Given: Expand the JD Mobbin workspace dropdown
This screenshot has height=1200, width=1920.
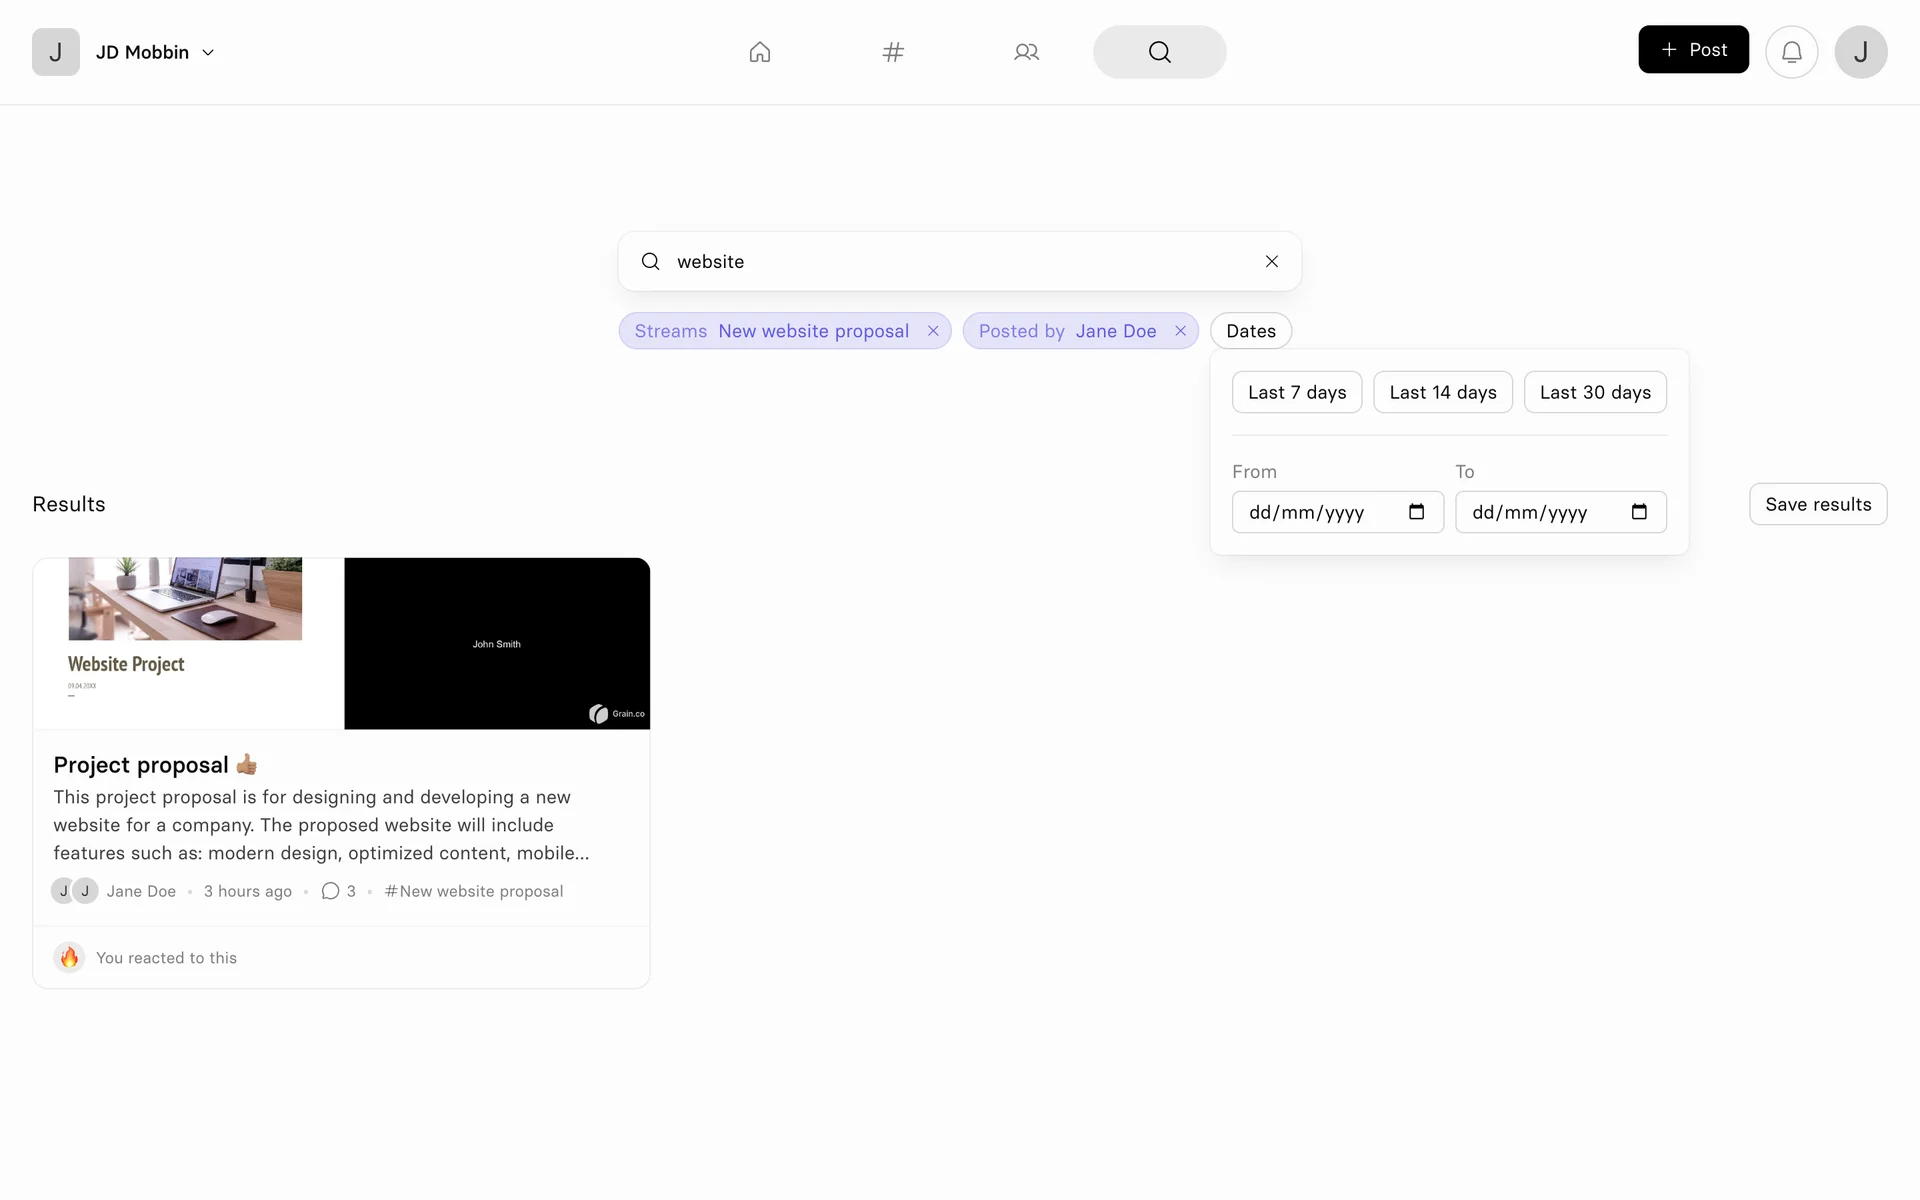Looking at the screenshot, I should point(208,52).
